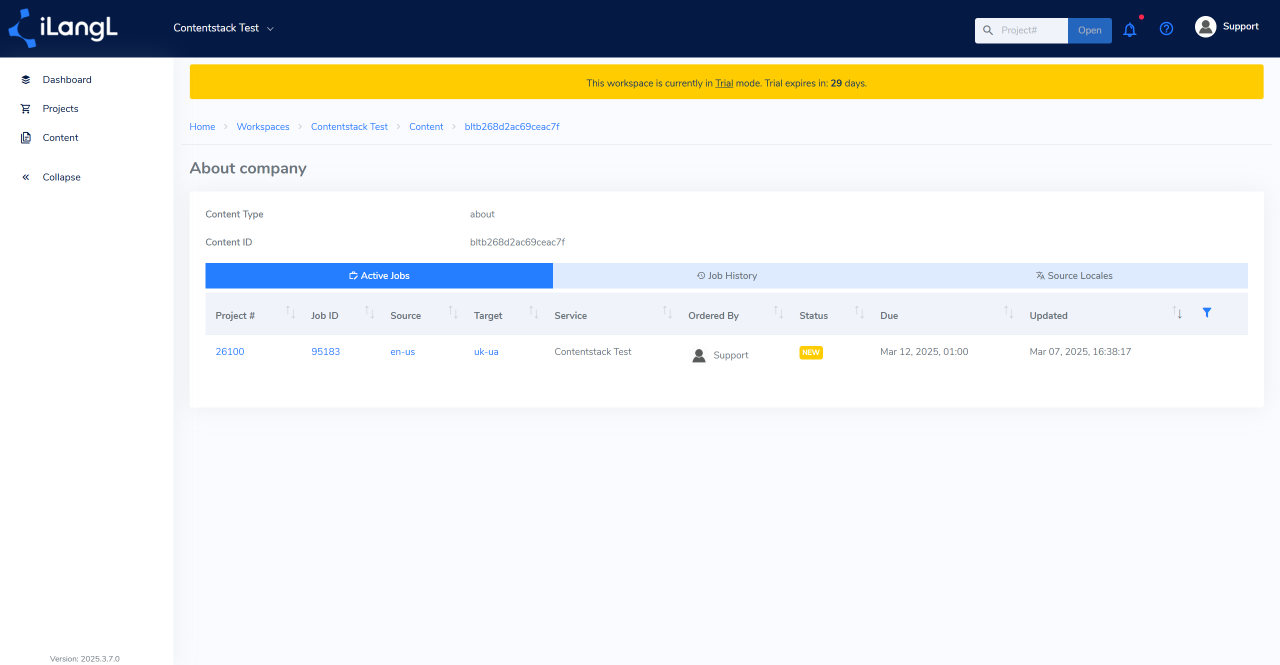
Task: Click the Content document icon
Action: (x=26, y=138)
